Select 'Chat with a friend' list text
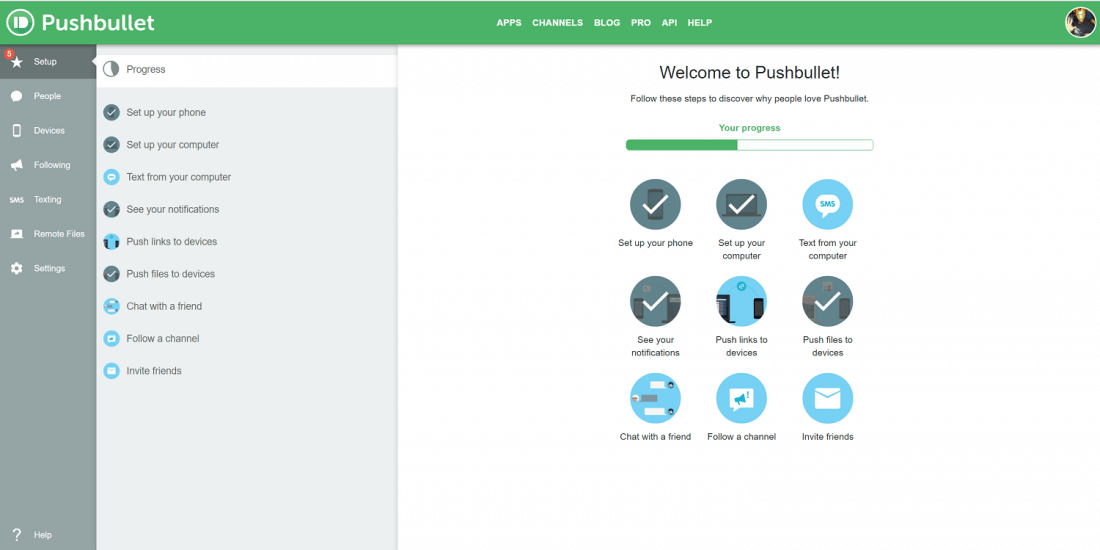 click(164, 306)
